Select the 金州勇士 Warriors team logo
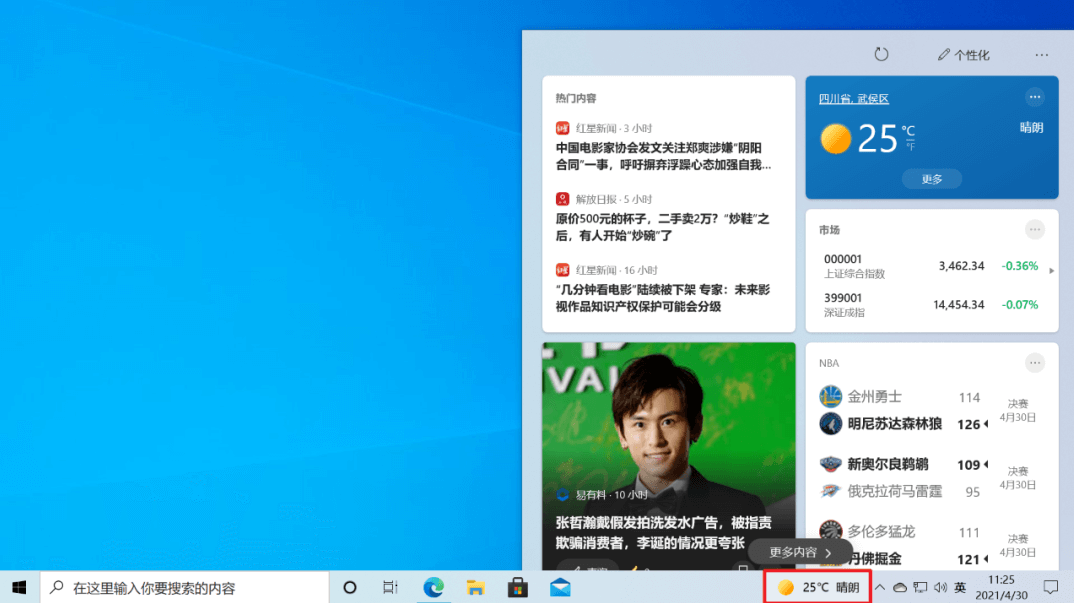Screen dimensions: 1074x603 831,396
